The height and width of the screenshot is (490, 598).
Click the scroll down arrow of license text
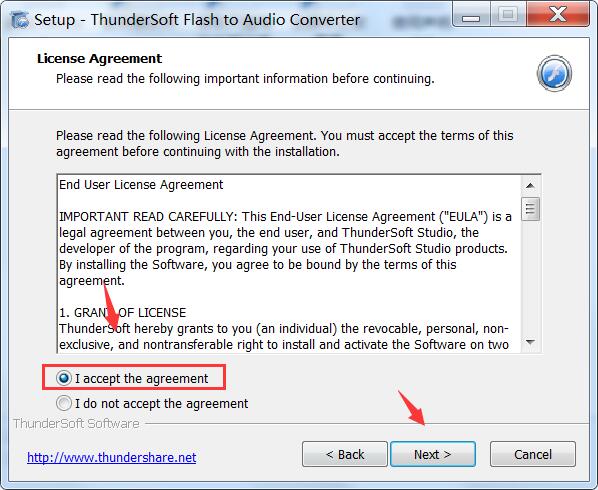(530, 342)
